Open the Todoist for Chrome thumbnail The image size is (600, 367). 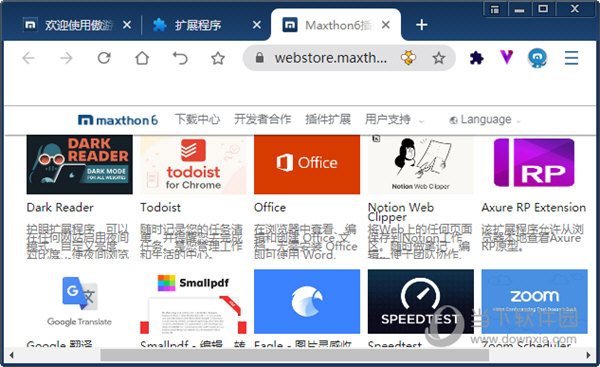pyautogui.click(x=193, y=165)
